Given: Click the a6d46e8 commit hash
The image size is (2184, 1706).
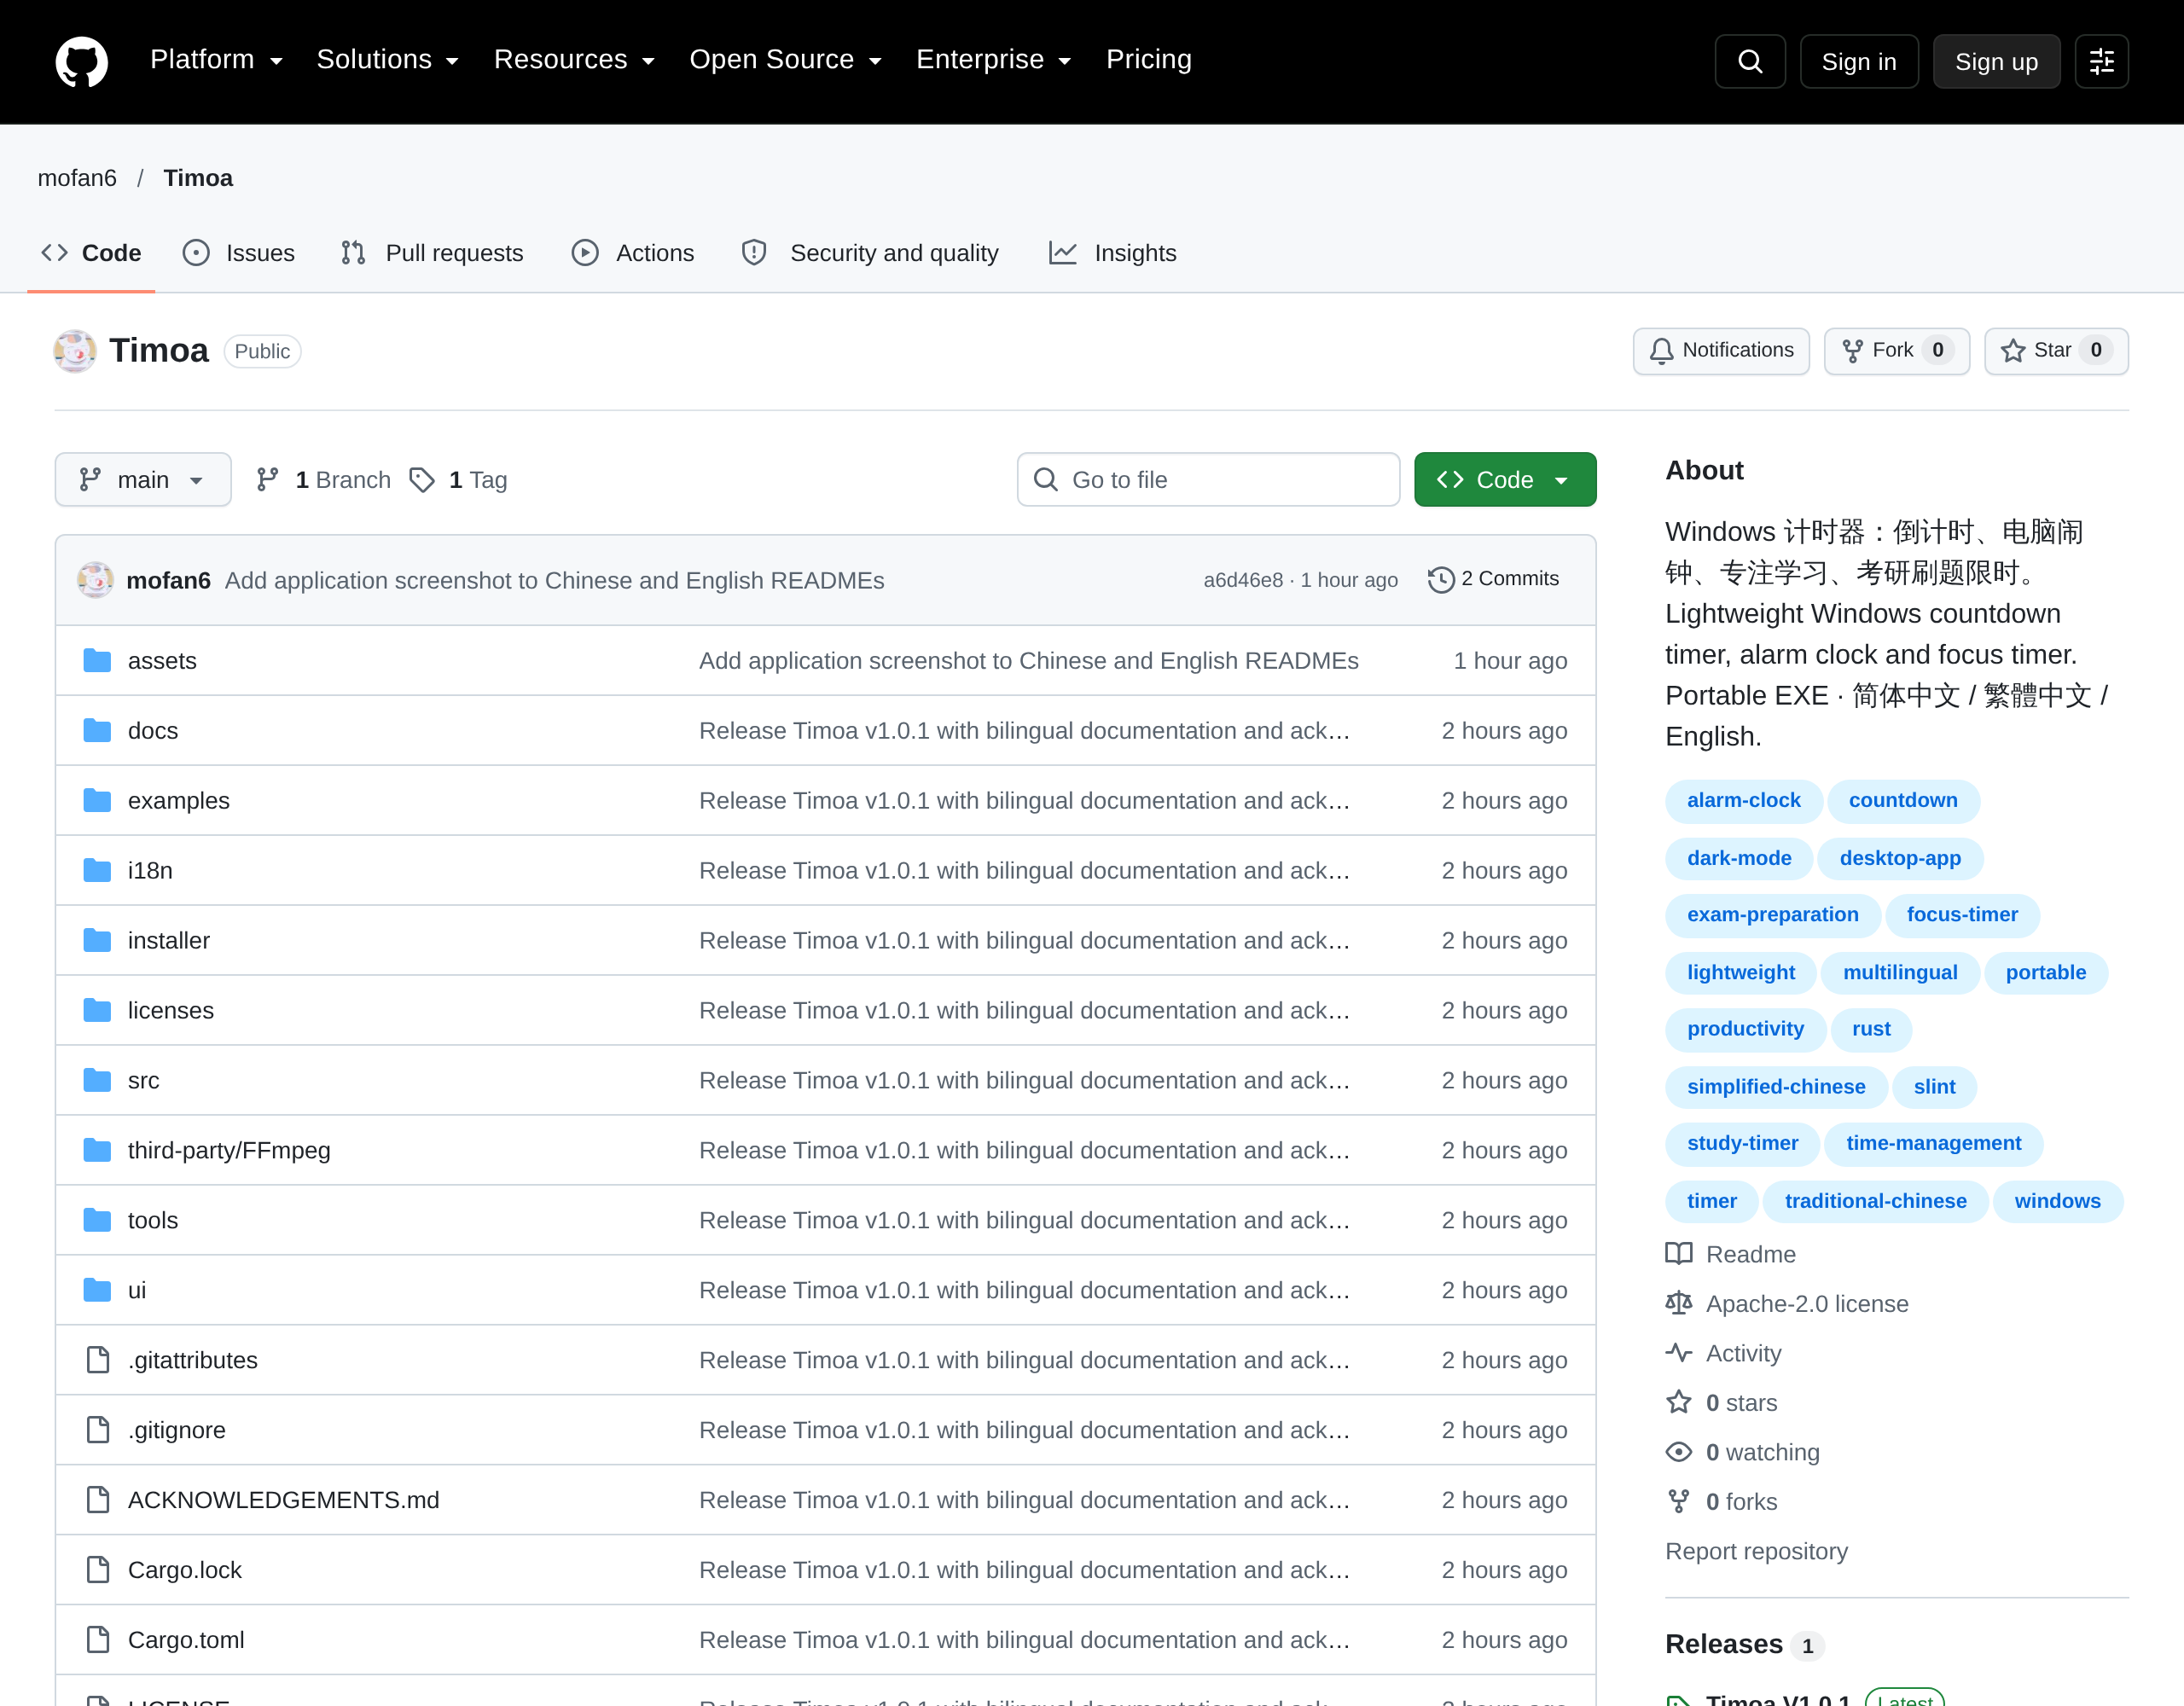Looking at the screenshot, I should pyautogui.click(x=1243, y=580).
